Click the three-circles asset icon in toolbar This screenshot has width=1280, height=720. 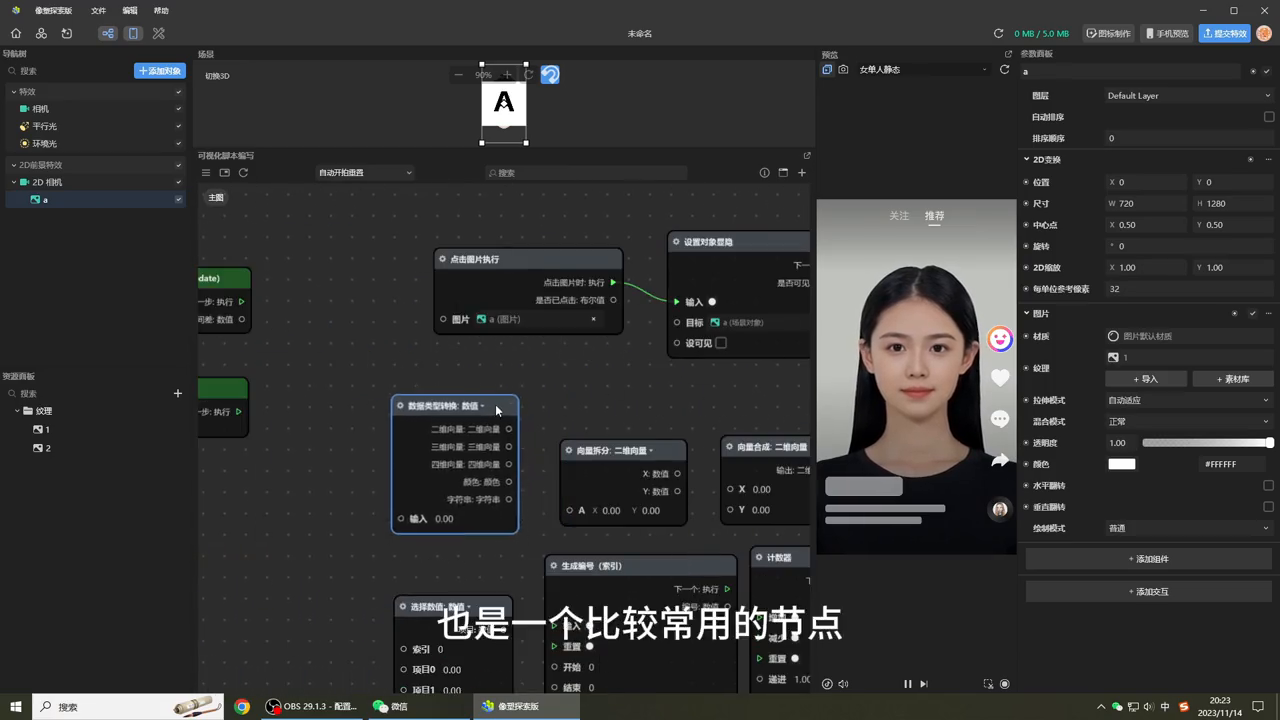(41, 33)
